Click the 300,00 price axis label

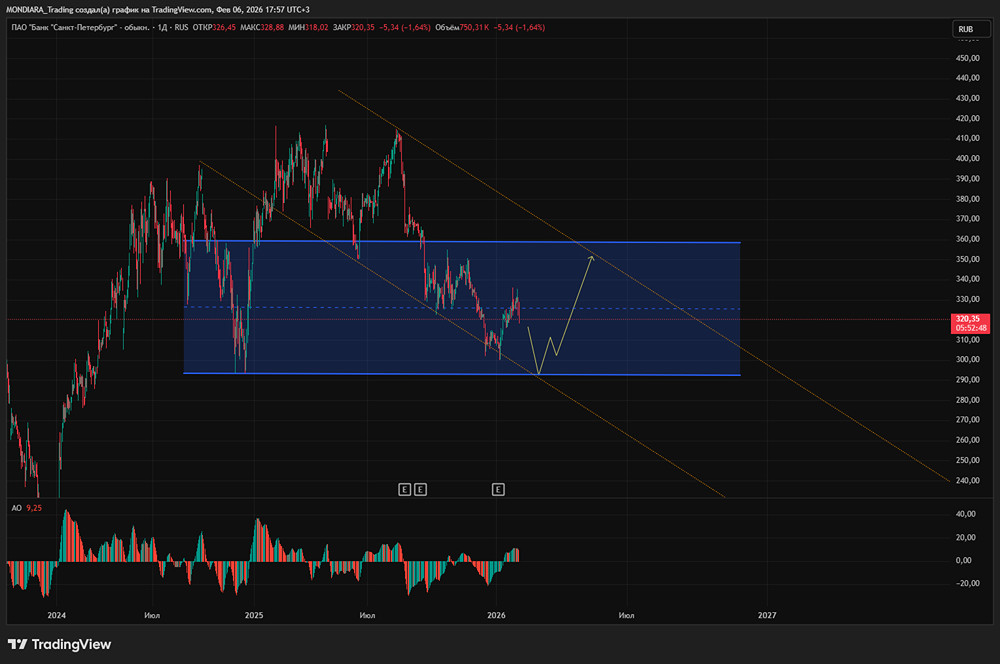(967, 359)
